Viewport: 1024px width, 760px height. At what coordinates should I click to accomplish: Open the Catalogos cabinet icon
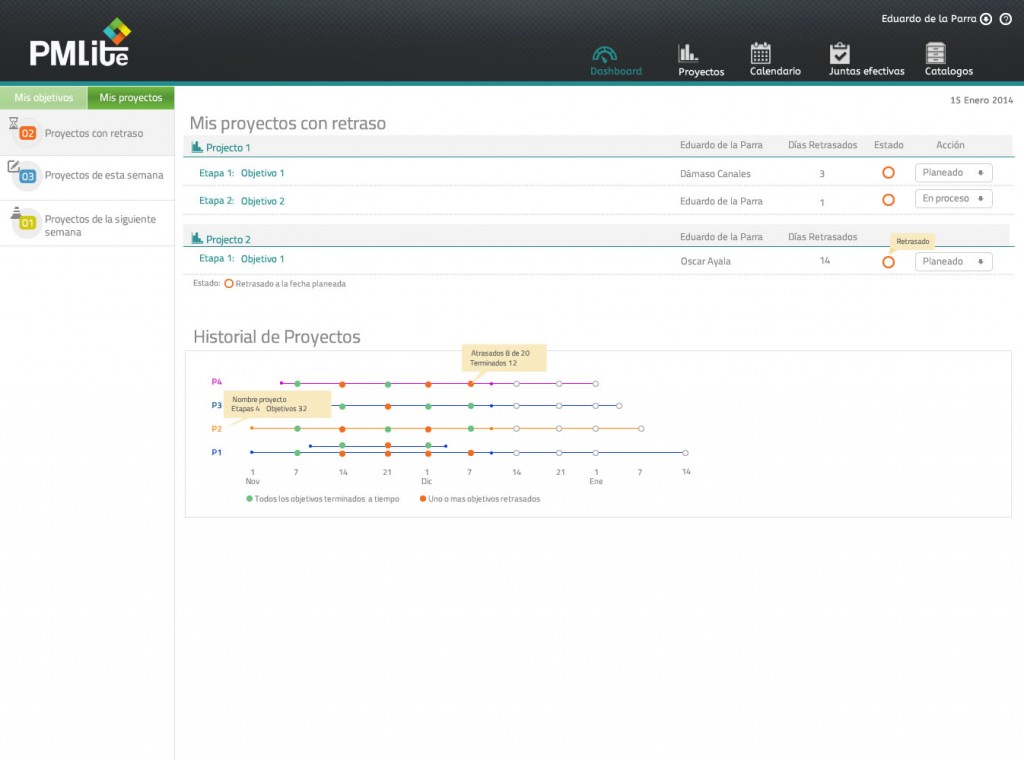pyautogui.click(x=936, y=53)
